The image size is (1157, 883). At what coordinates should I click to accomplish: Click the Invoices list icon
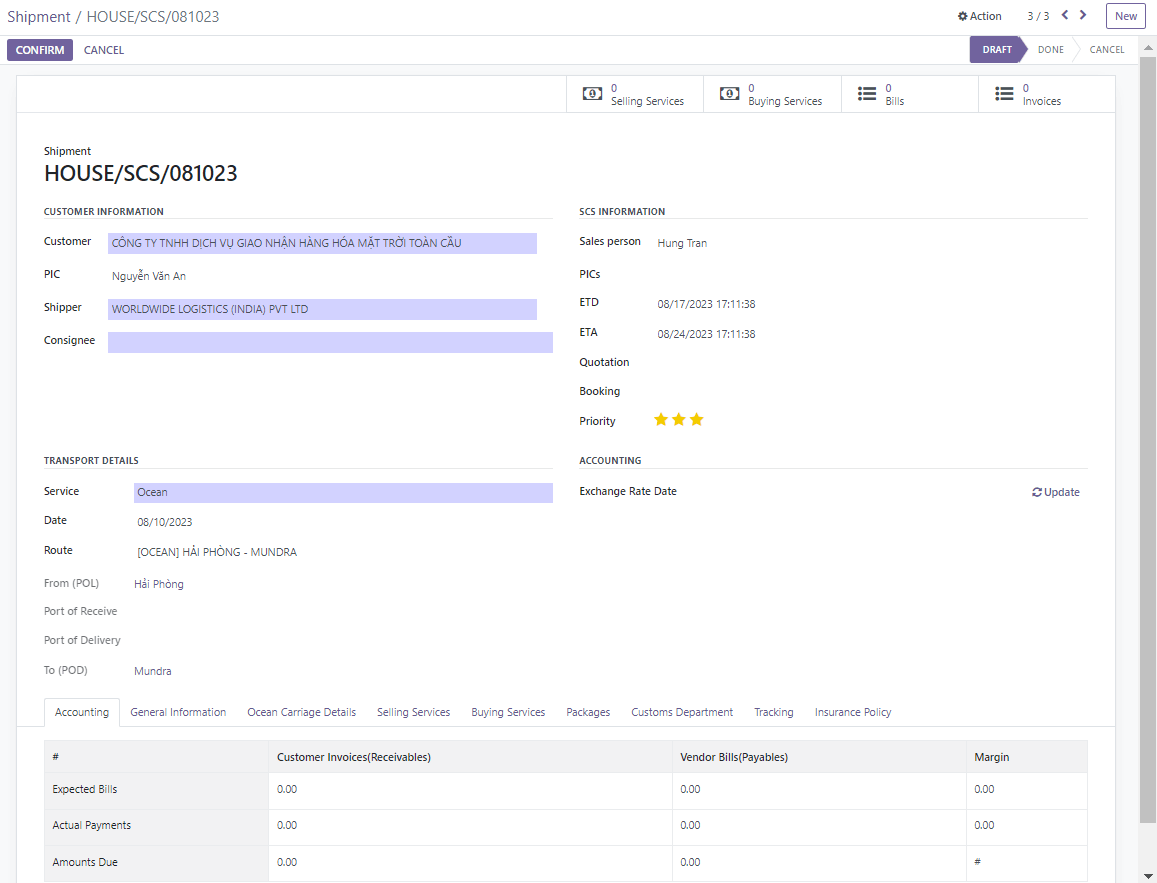(1003, 94)
